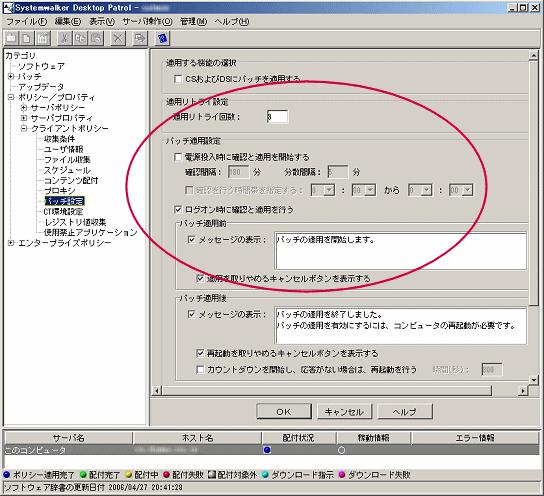This screenshot has width=544, height=496.
Task: Click the ホスト名 column header
Action: coord(197,438)
